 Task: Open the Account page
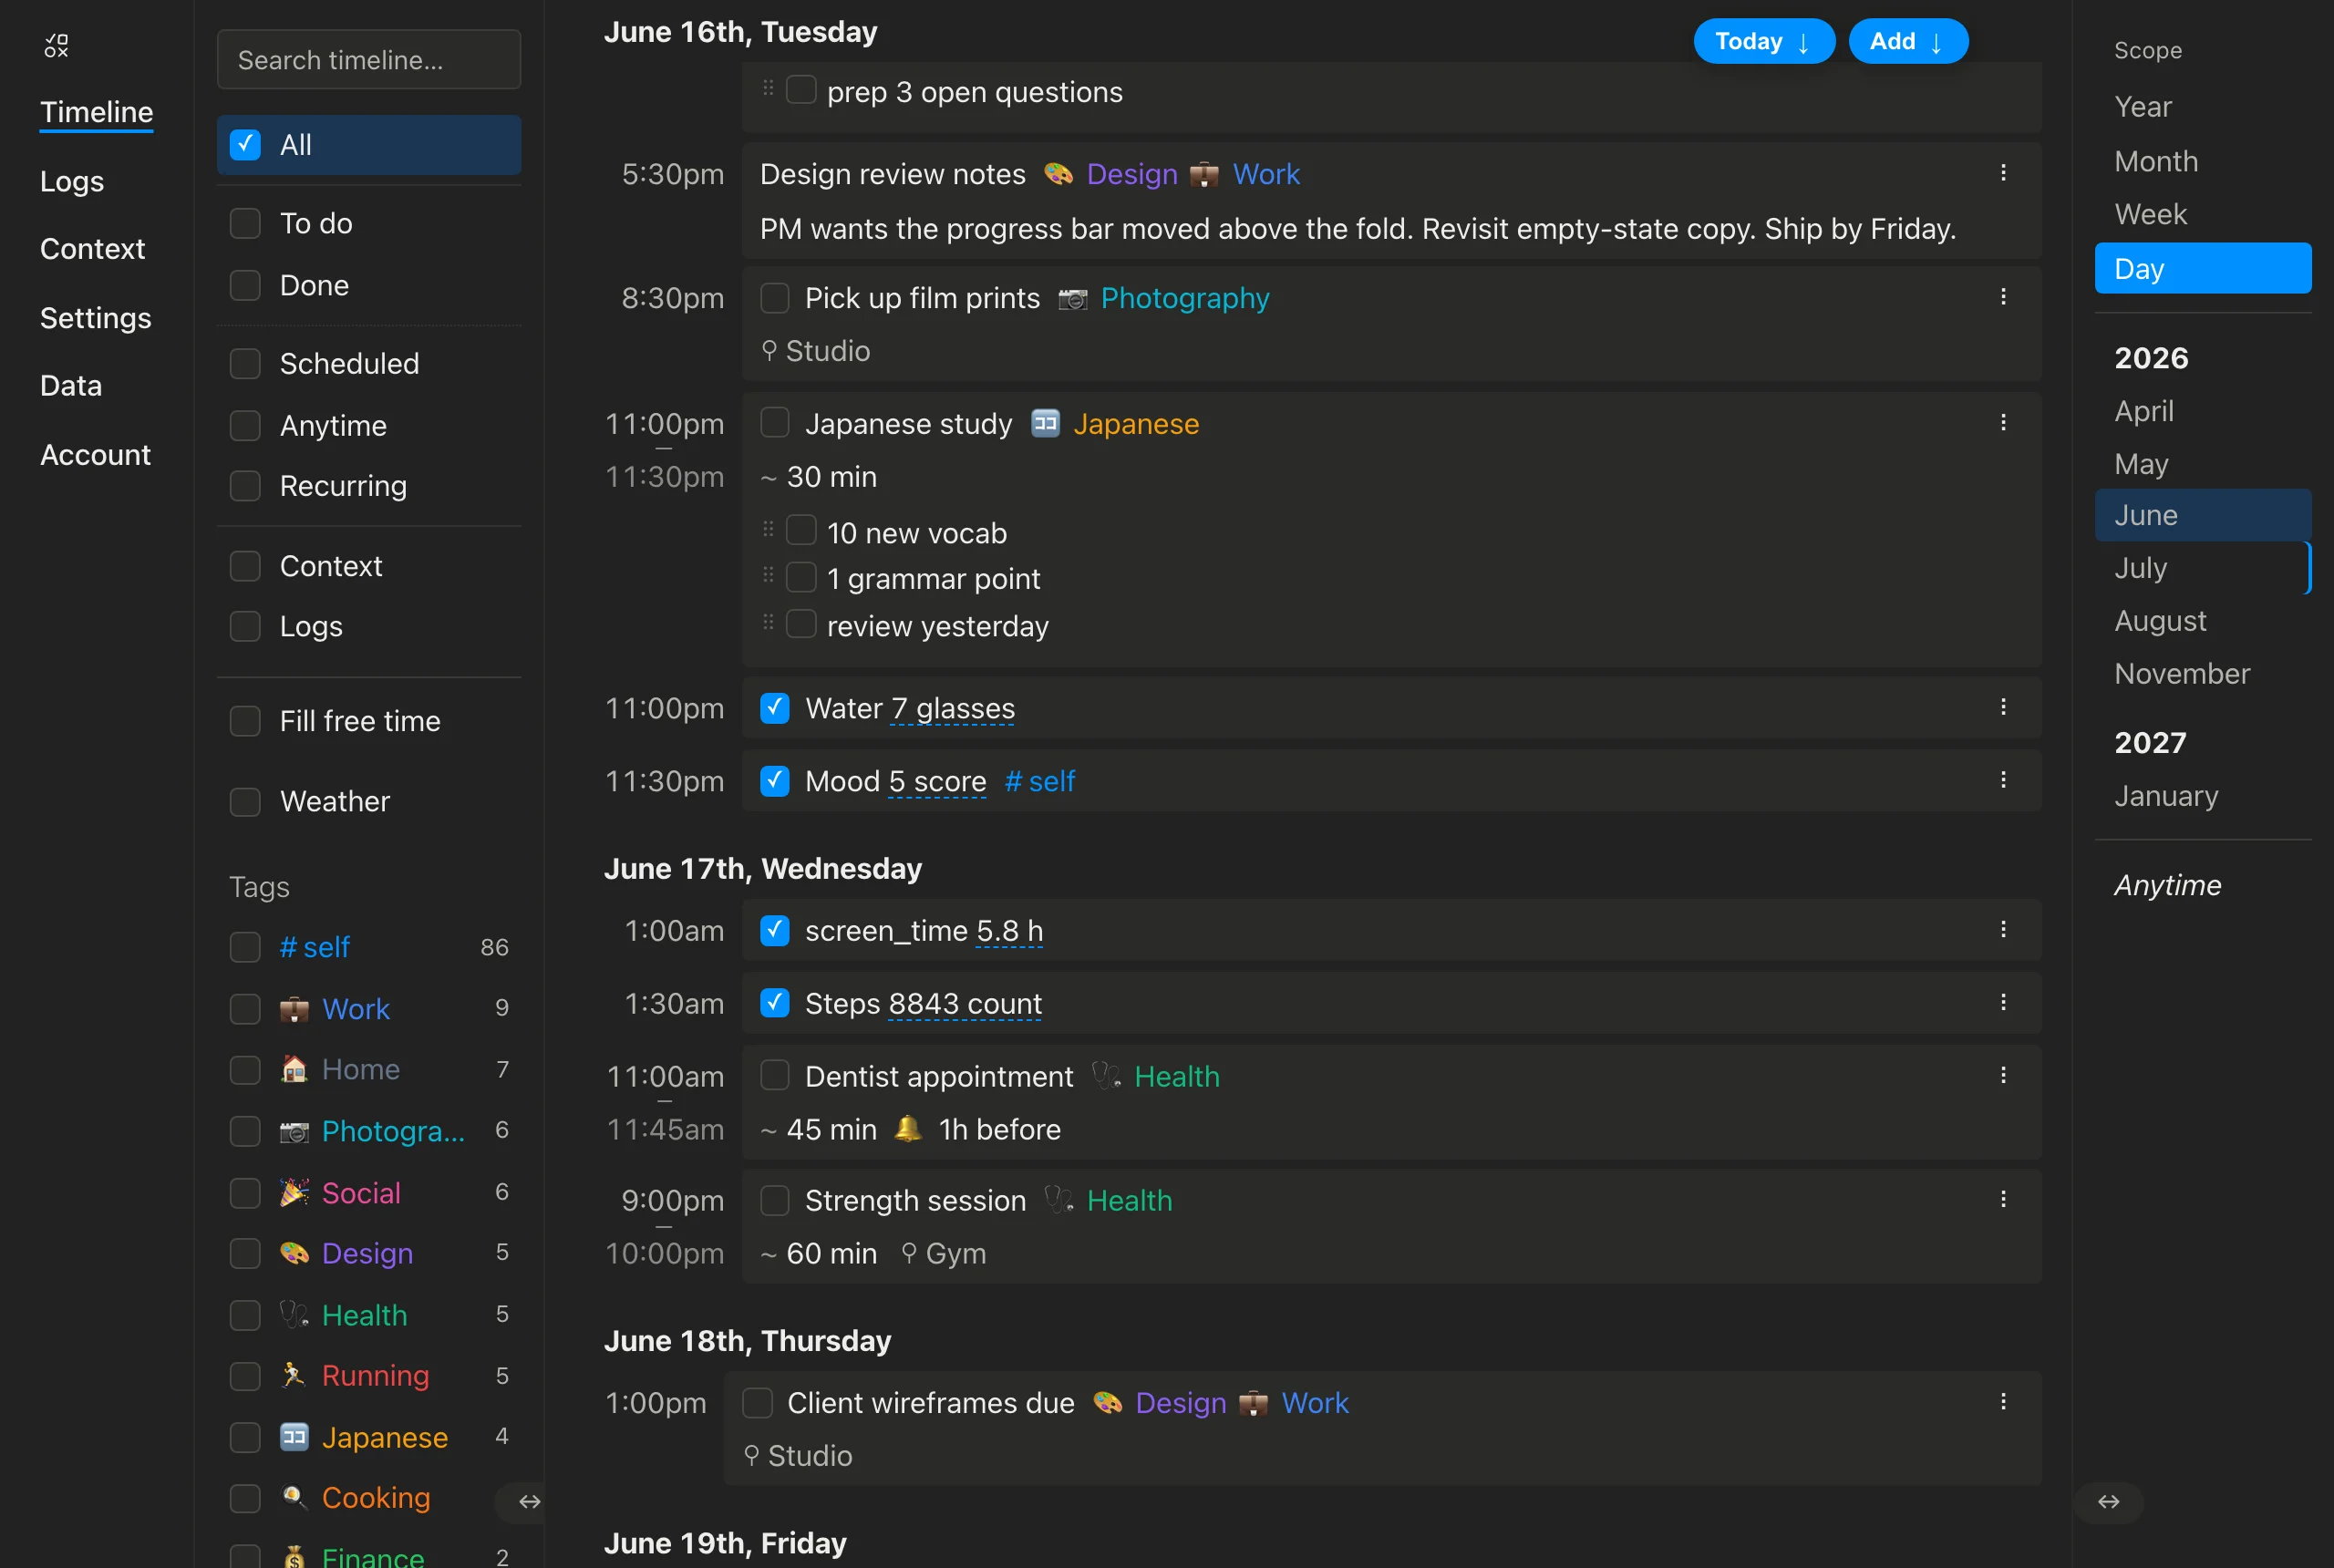[96, 455]
